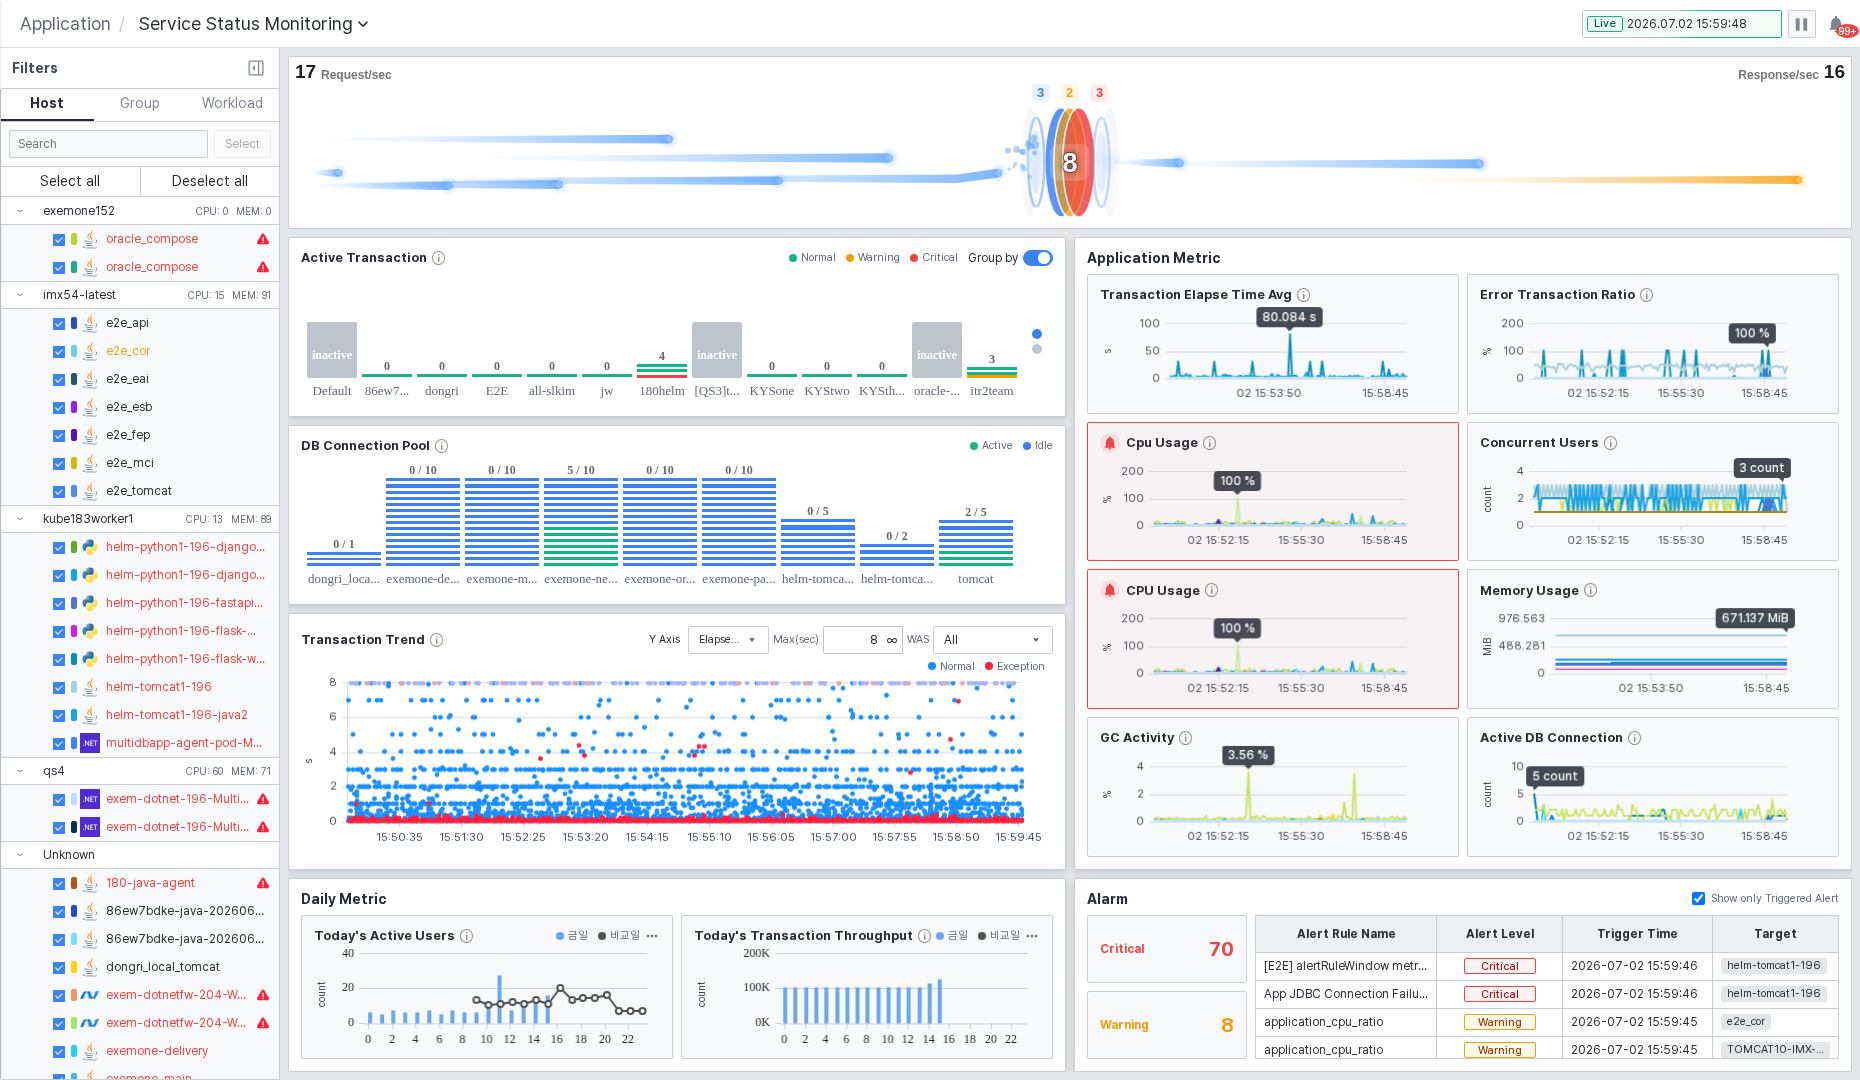Pause the live monitoring feed
The image size is (1860, 1080).
pos(1801,24)
